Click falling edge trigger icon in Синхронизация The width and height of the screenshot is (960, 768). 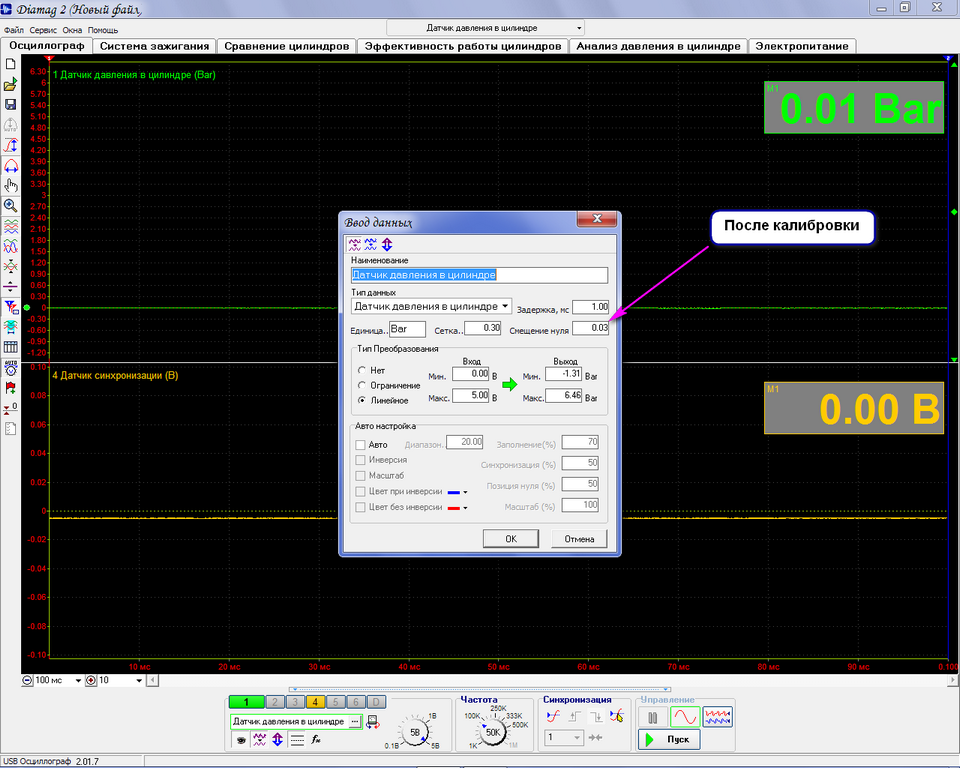(596, 716)
